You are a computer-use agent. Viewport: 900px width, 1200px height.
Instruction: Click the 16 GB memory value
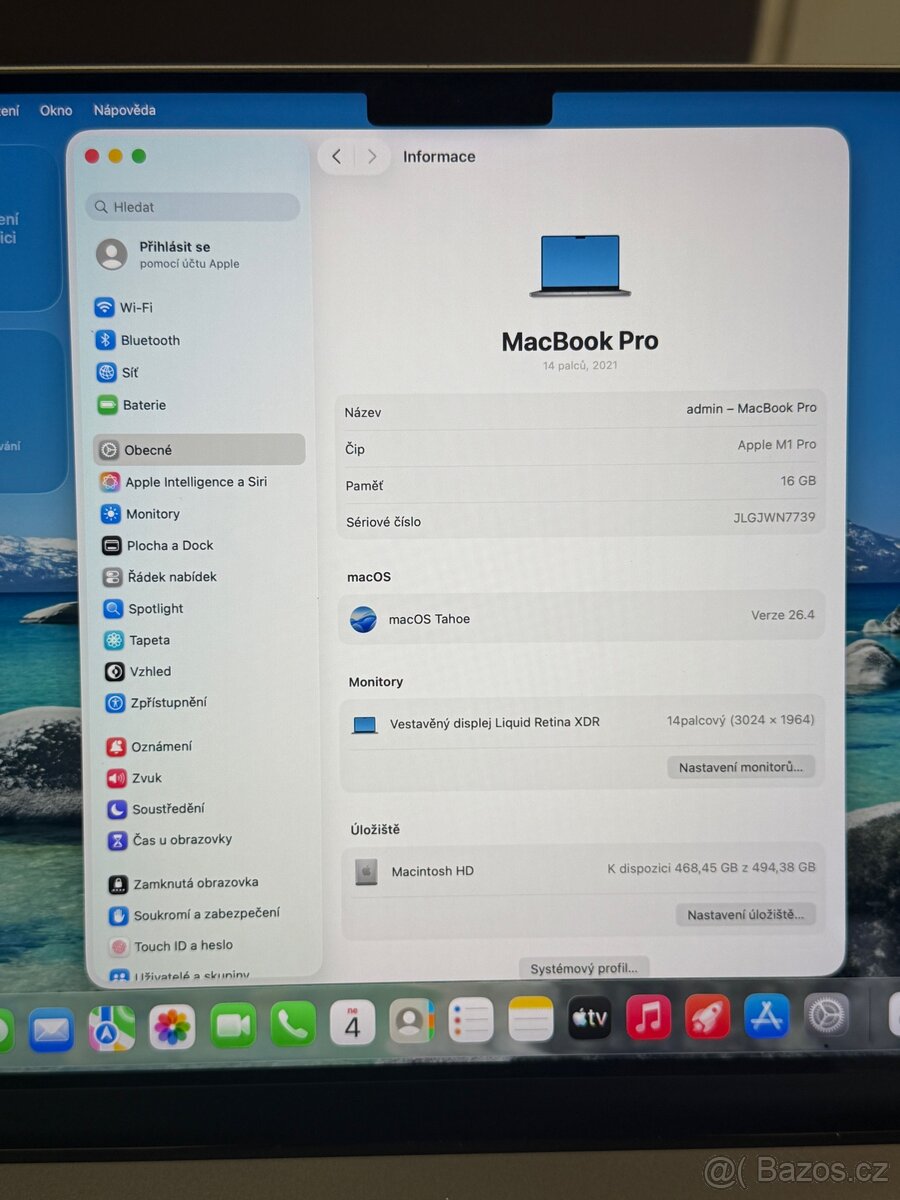[799, 481]
